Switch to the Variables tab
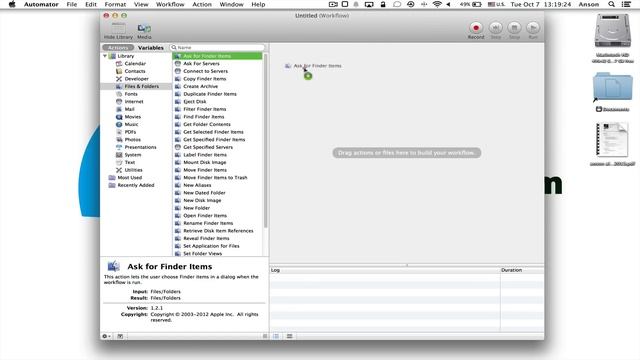The image size is (640, 360). pyautogui.click(x=151, y=48)
